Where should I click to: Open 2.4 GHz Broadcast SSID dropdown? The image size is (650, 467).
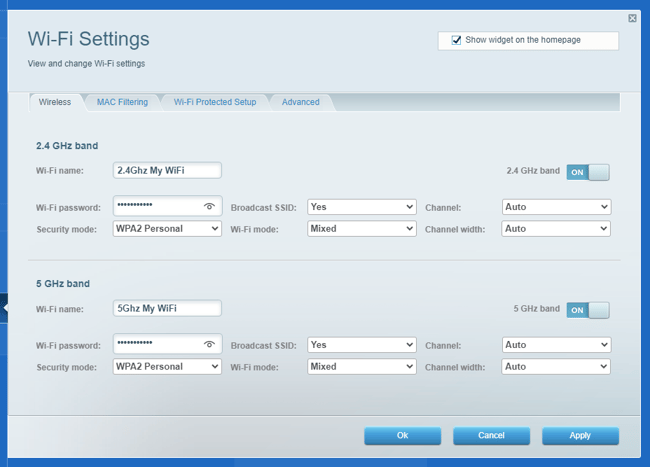pyautogui.click(x=361, y=207)
